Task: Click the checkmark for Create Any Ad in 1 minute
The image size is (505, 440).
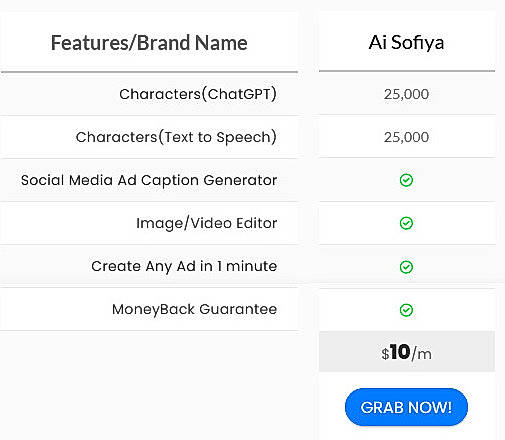Action: (x=406, y=267)
